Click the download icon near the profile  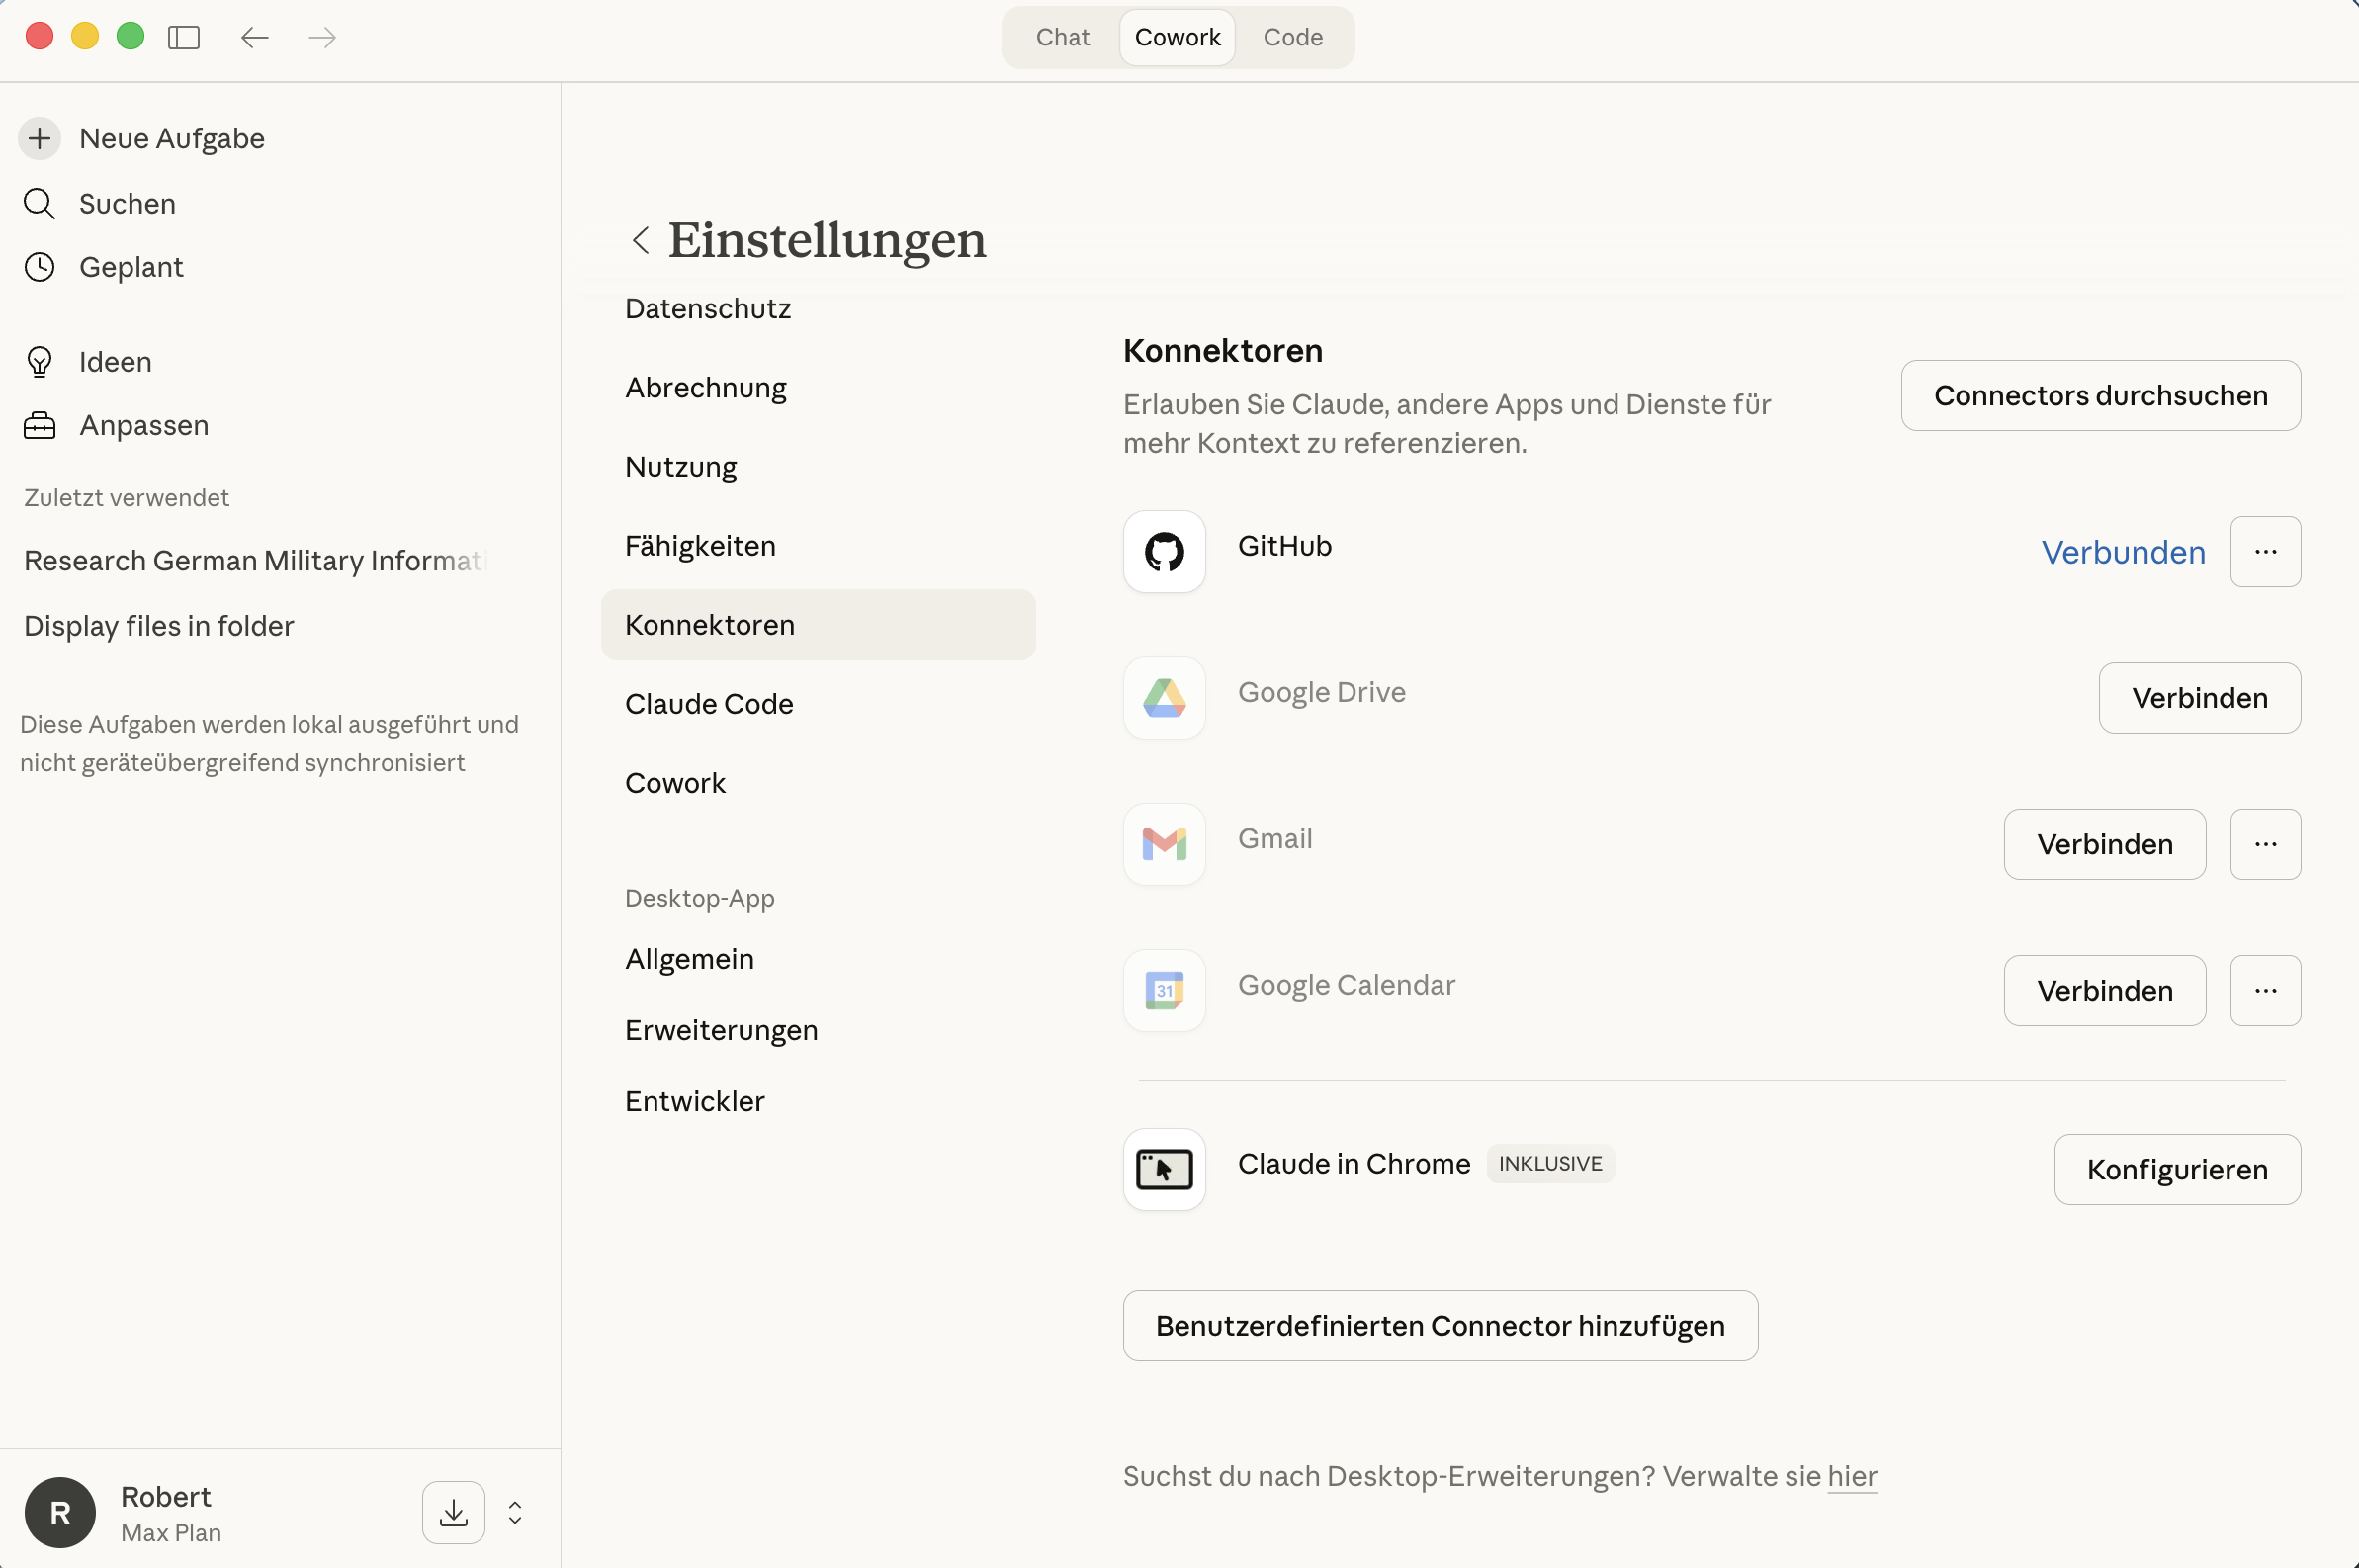[x=452, y=1512]
